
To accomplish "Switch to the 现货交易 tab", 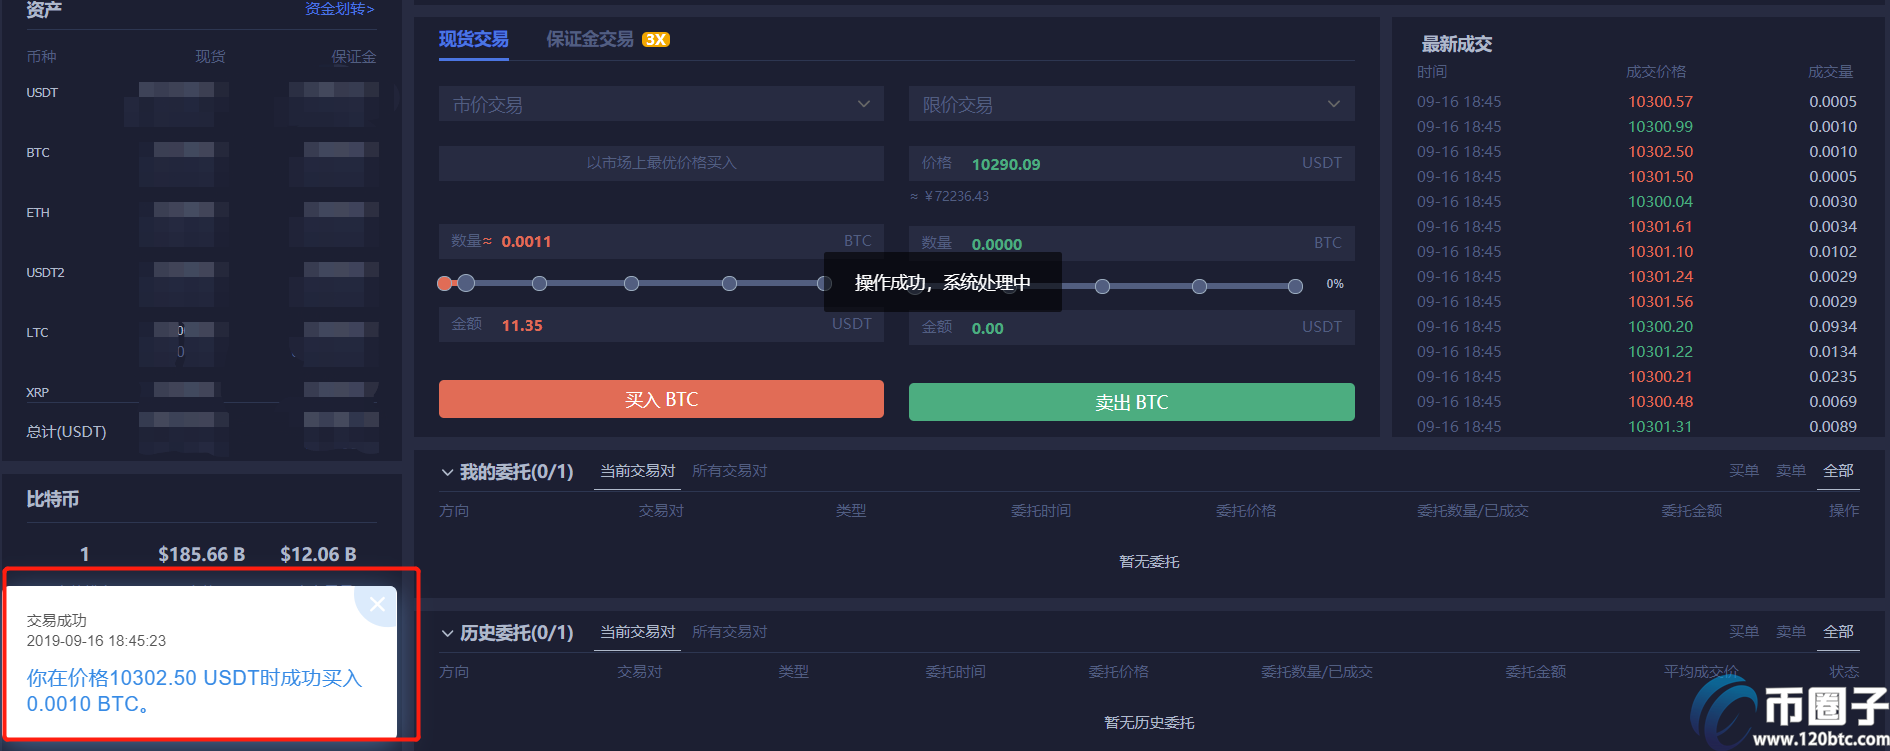I will pos(474,39).
